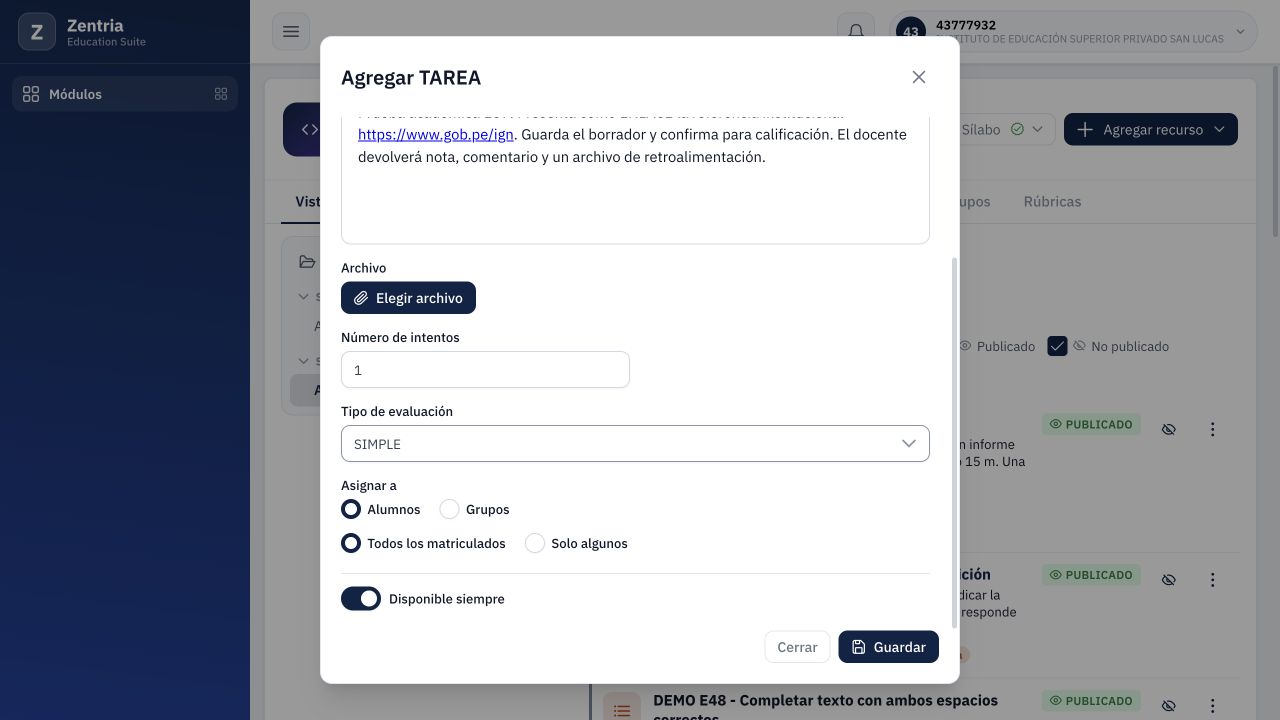1280x720 pixels.
Task: Open the three-dot menu for DEMO E48
Action: click(1212, 706)
